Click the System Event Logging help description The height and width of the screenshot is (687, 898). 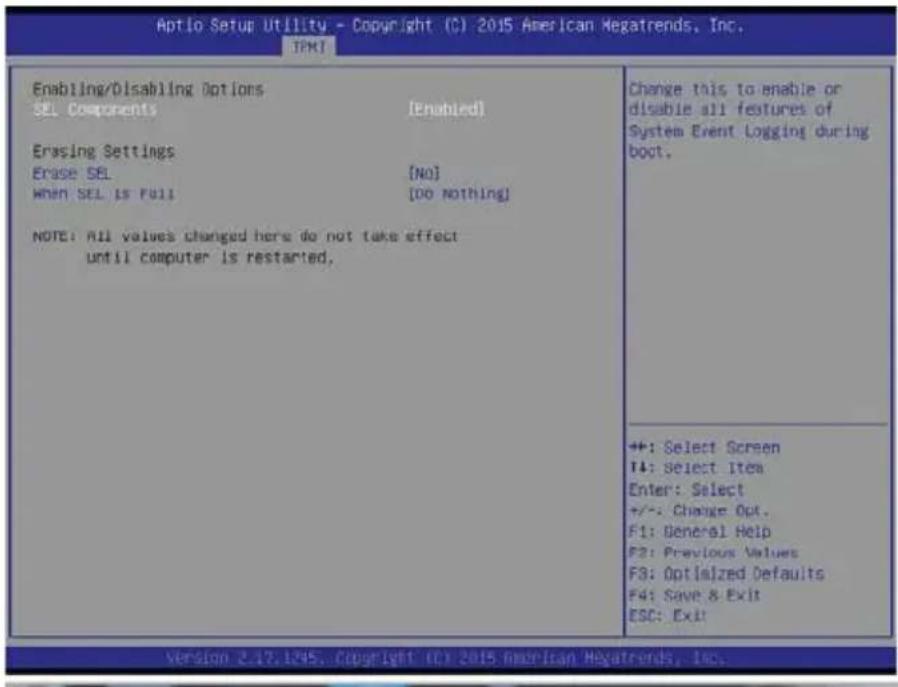(749, 120)
